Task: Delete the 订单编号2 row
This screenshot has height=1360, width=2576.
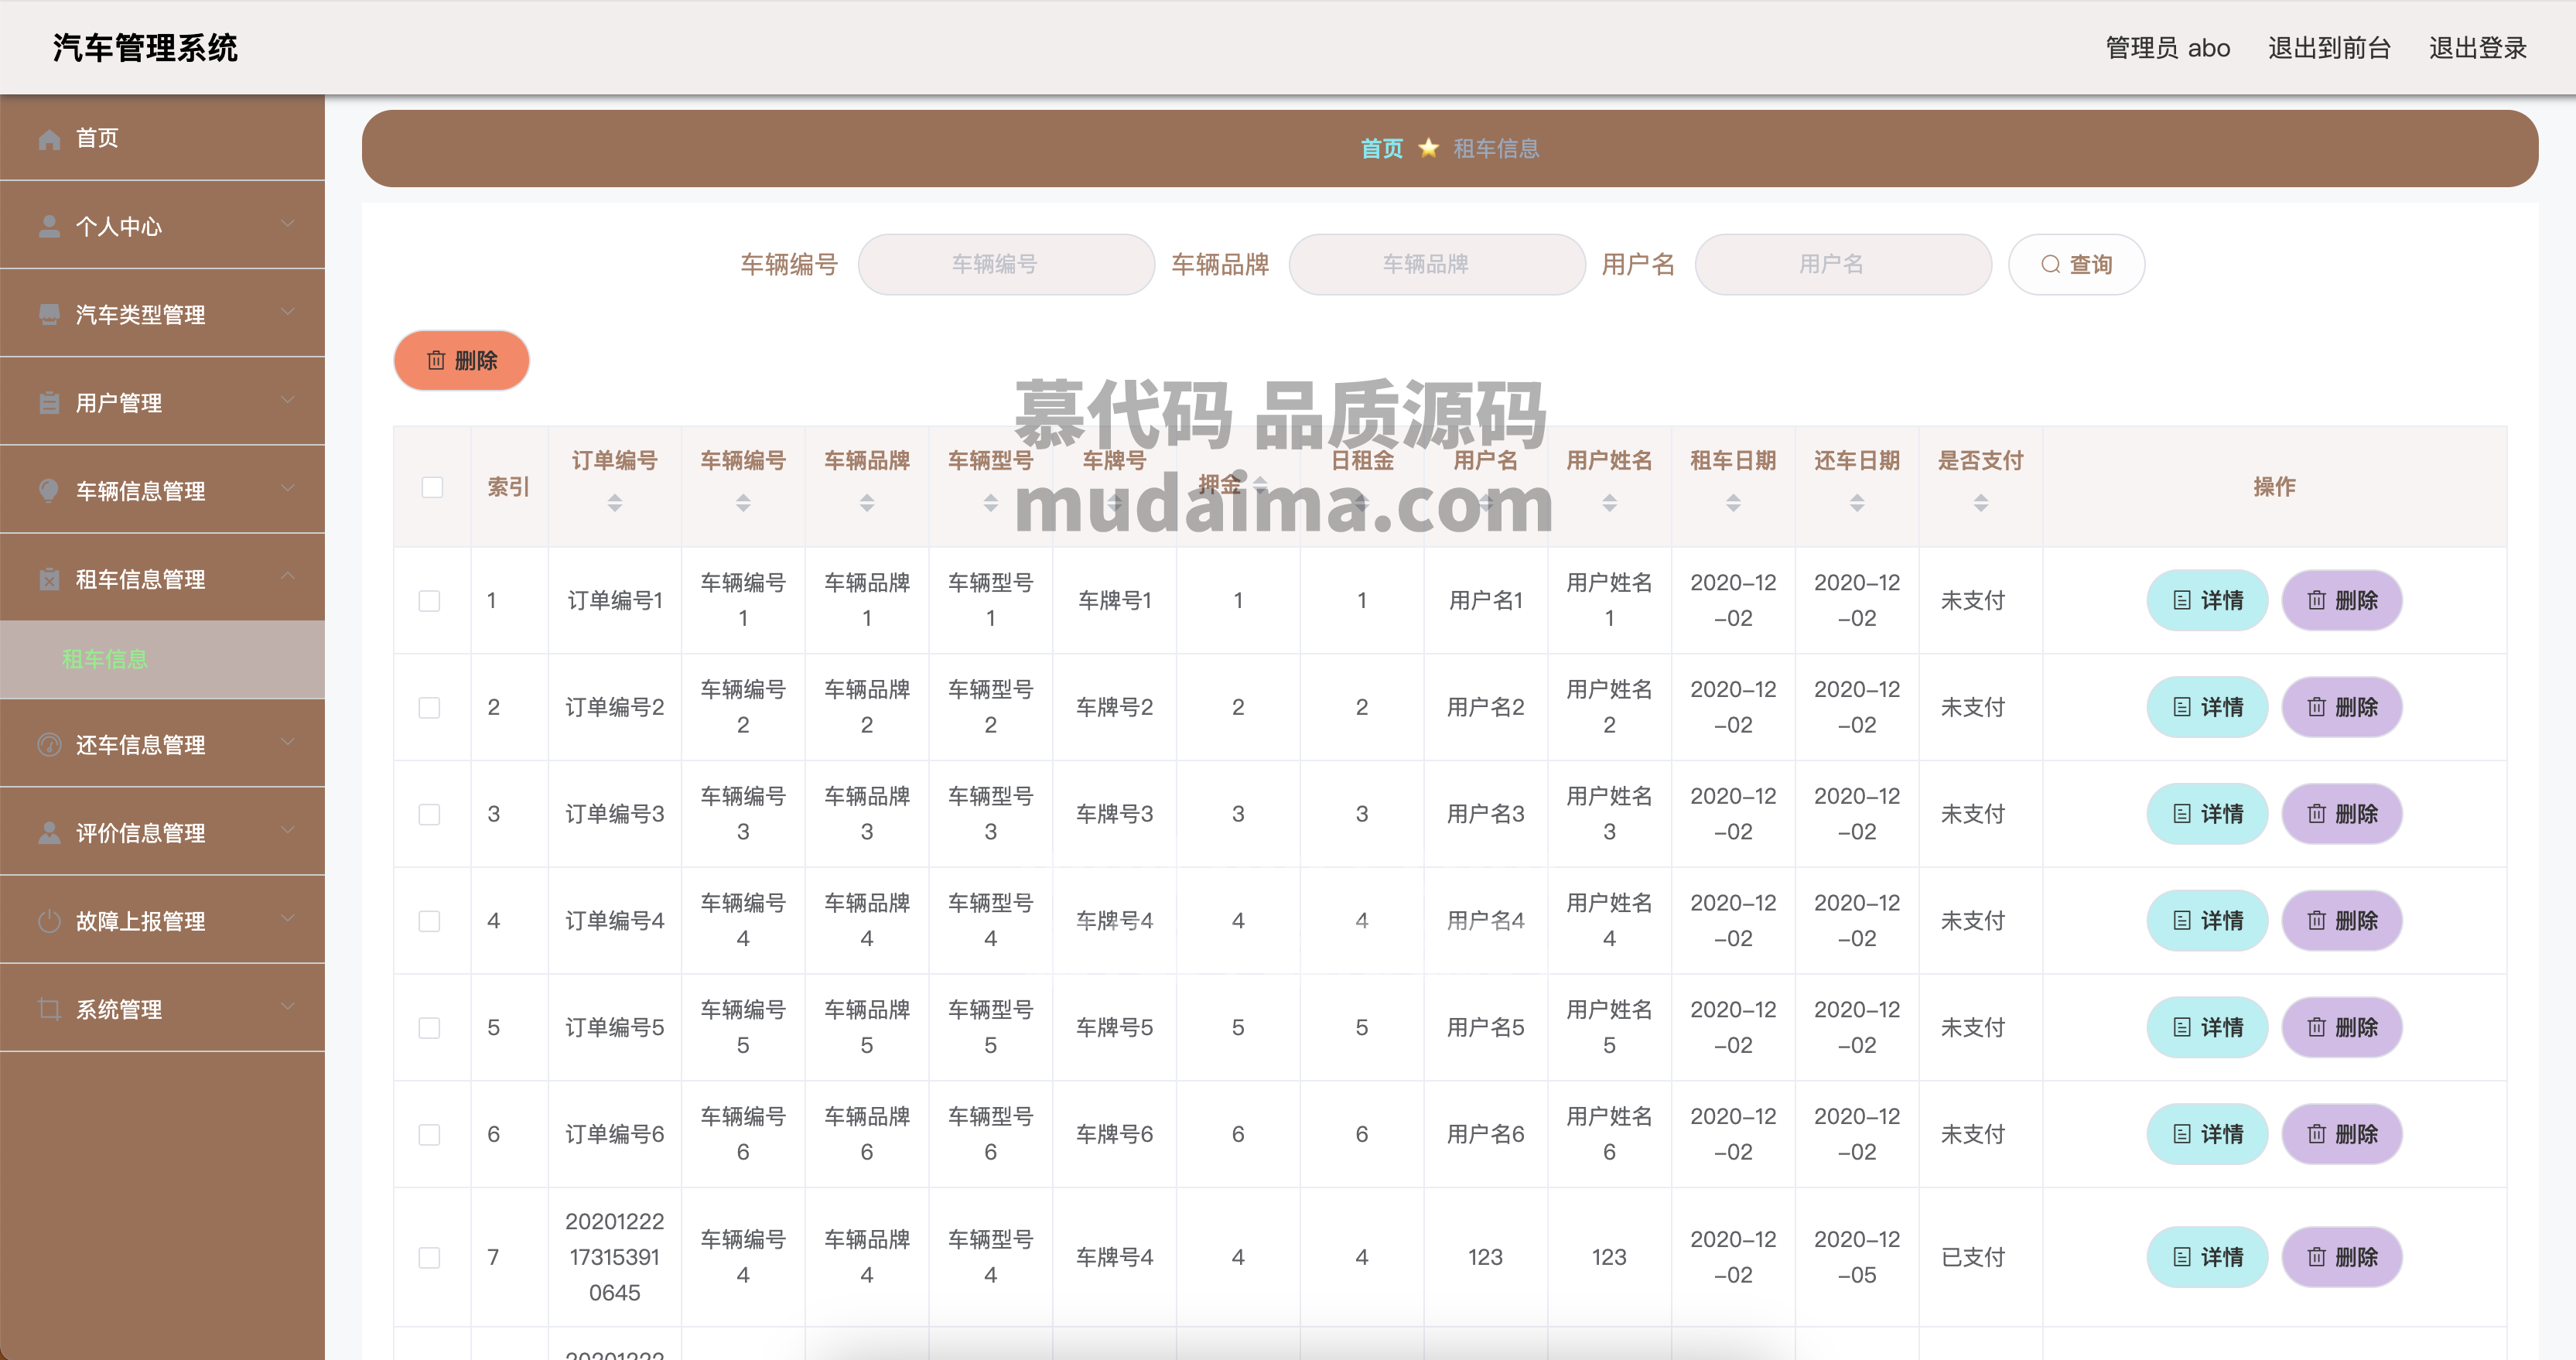Action: point(2342,708)
